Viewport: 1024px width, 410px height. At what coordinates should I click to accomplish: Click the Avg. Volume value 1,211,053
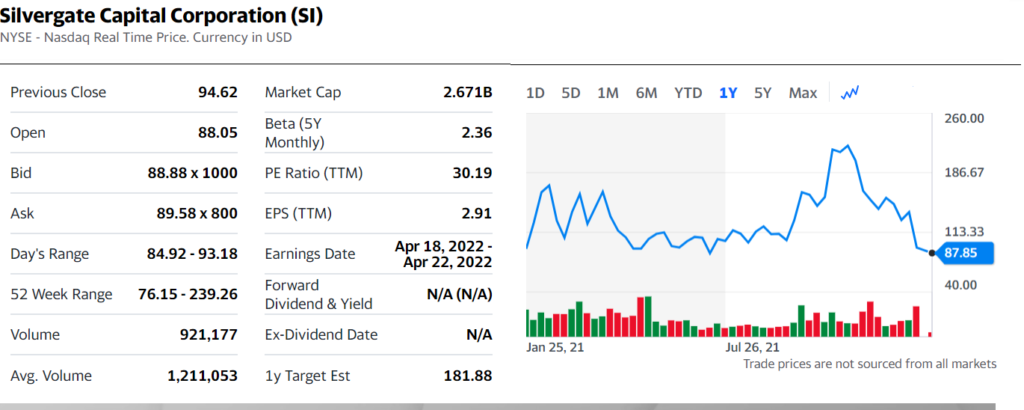coord(202,375)
